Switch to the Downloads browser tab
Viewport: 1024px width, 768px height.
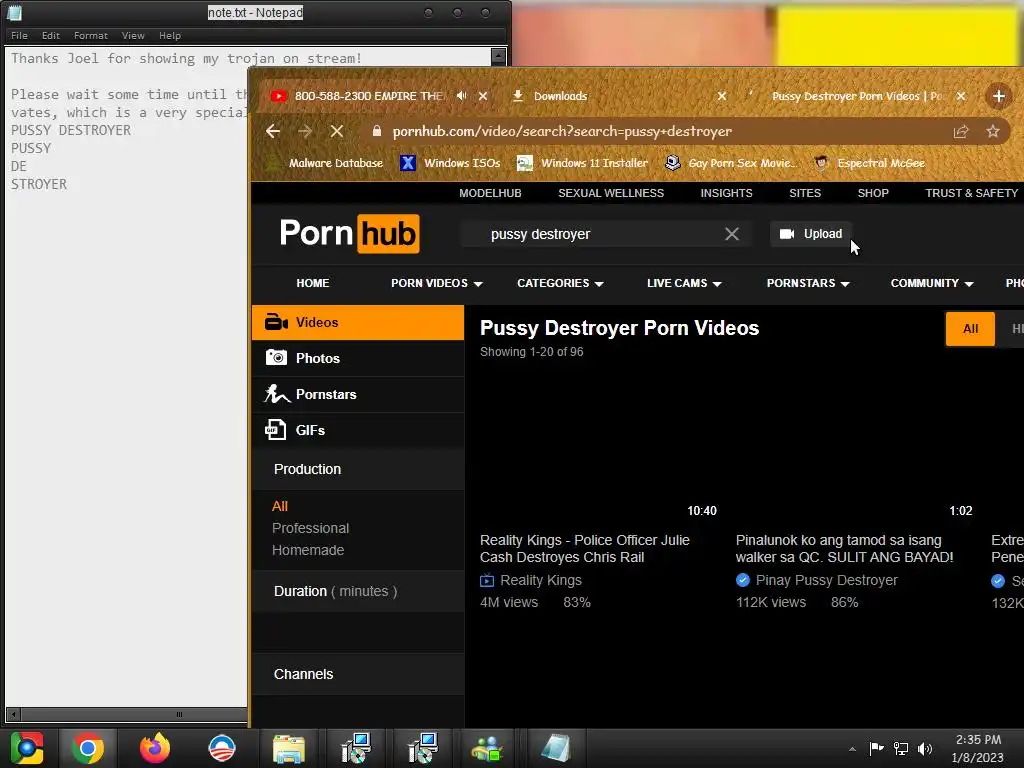(x=617, y=96)
